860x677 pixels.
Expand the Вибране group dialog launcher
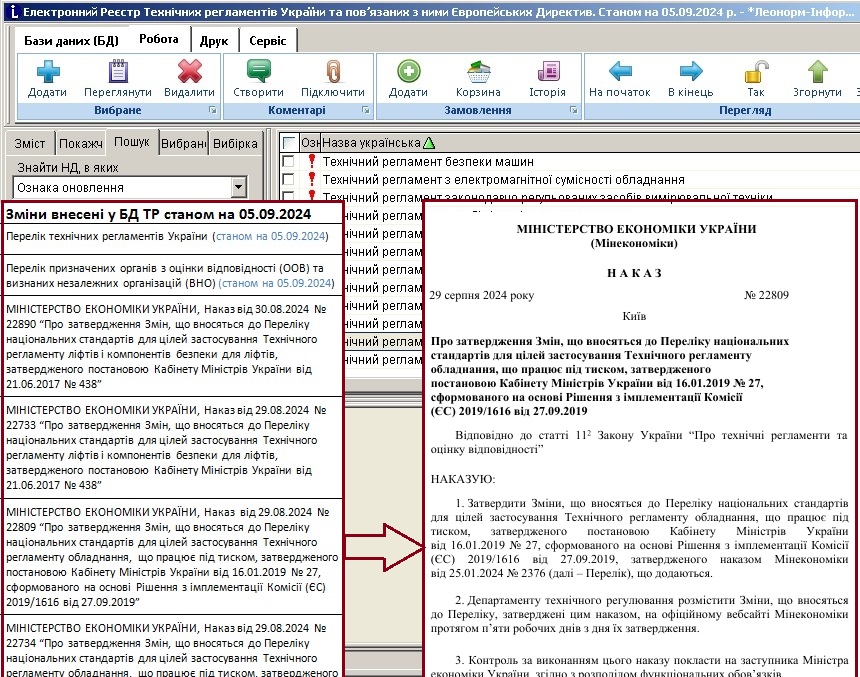point(213,110)
